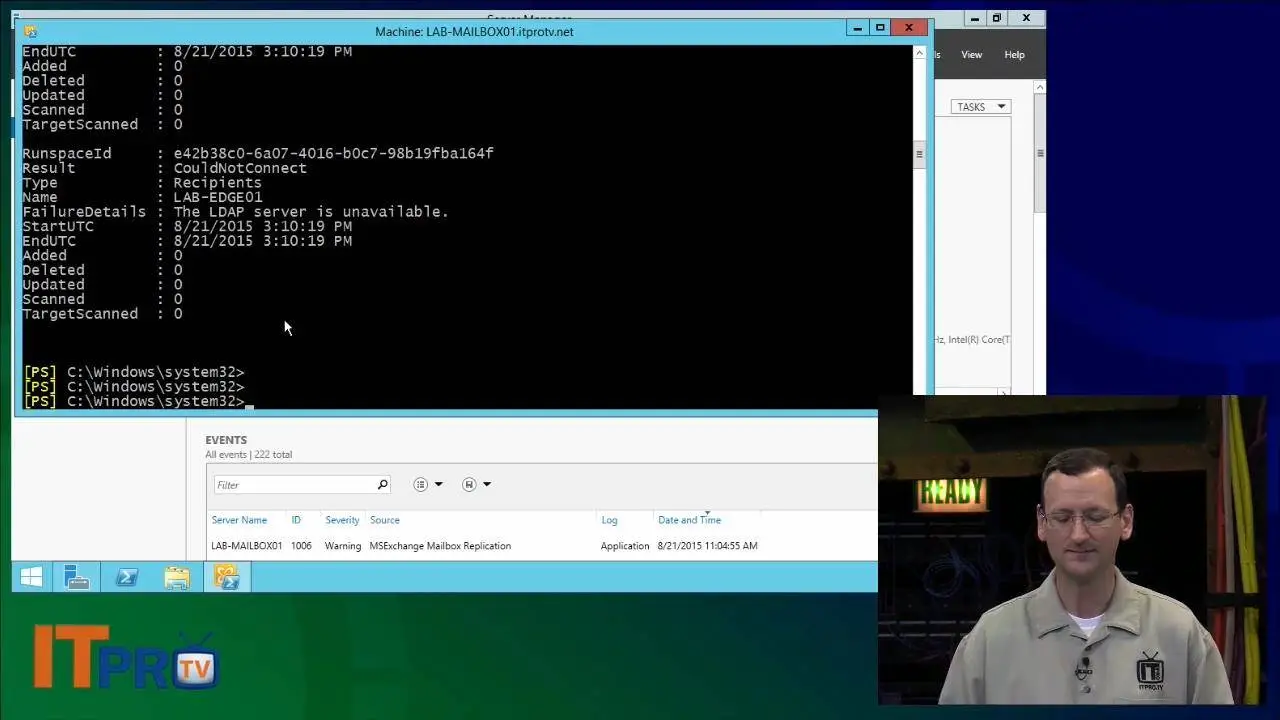Screen dimensions: 1280x720
Task: Close the Exchange shell window
Action: click(909, 28)
